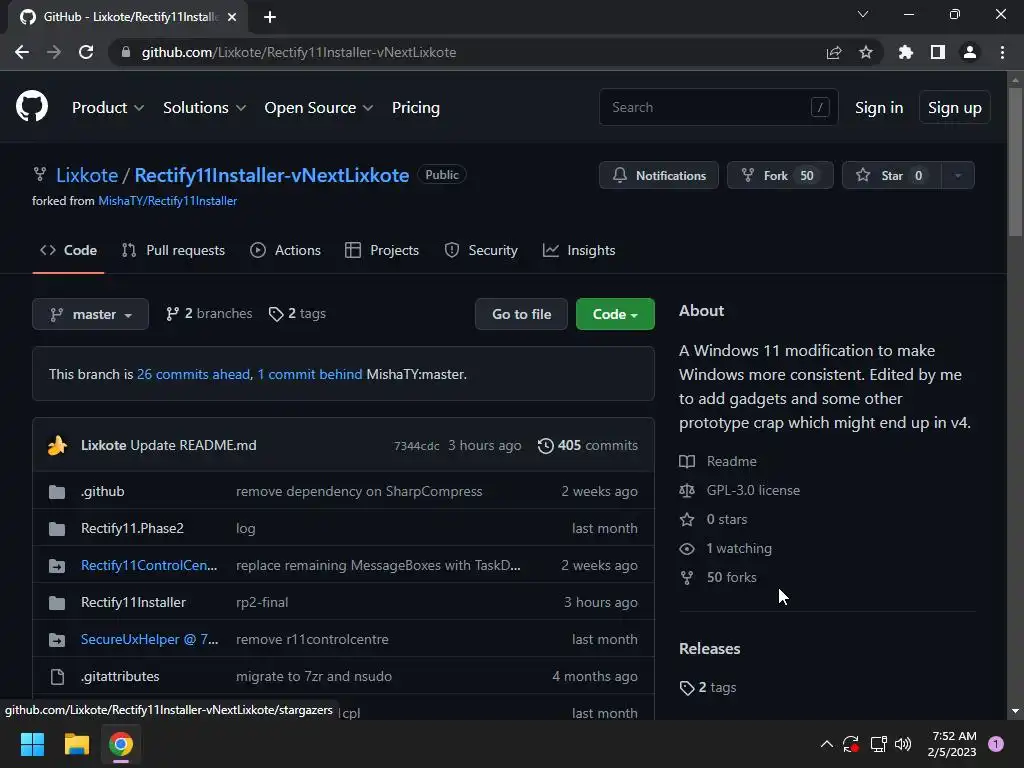
Task: Click the browser address bar URL
Action: [x=298, y=52]
